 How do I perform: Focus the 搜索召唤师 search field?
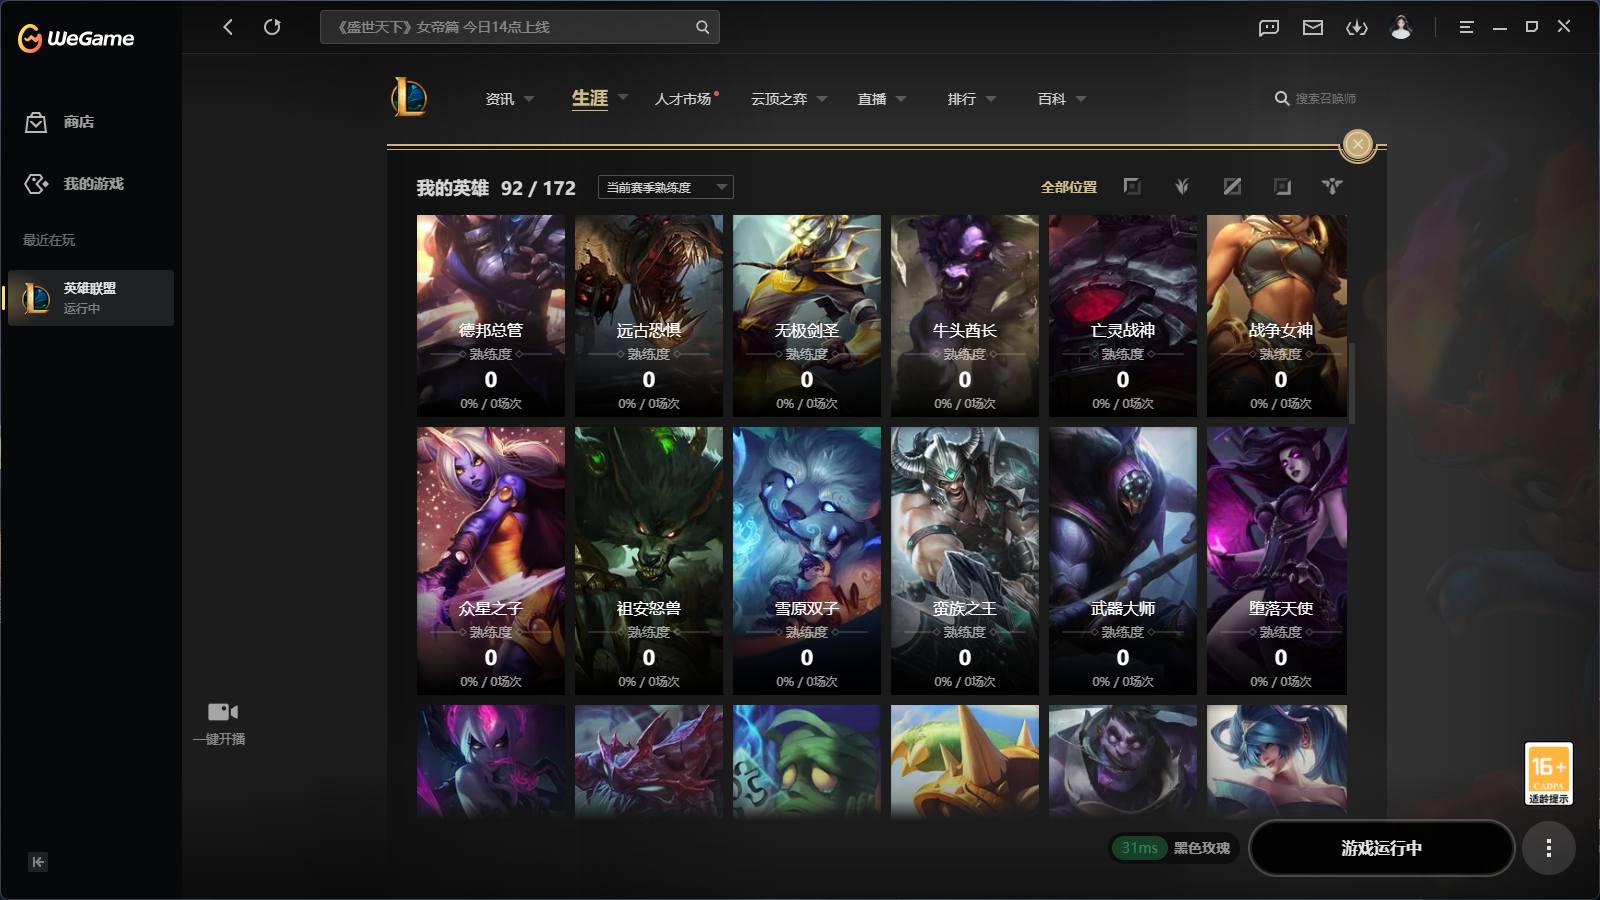(1326, 98)
